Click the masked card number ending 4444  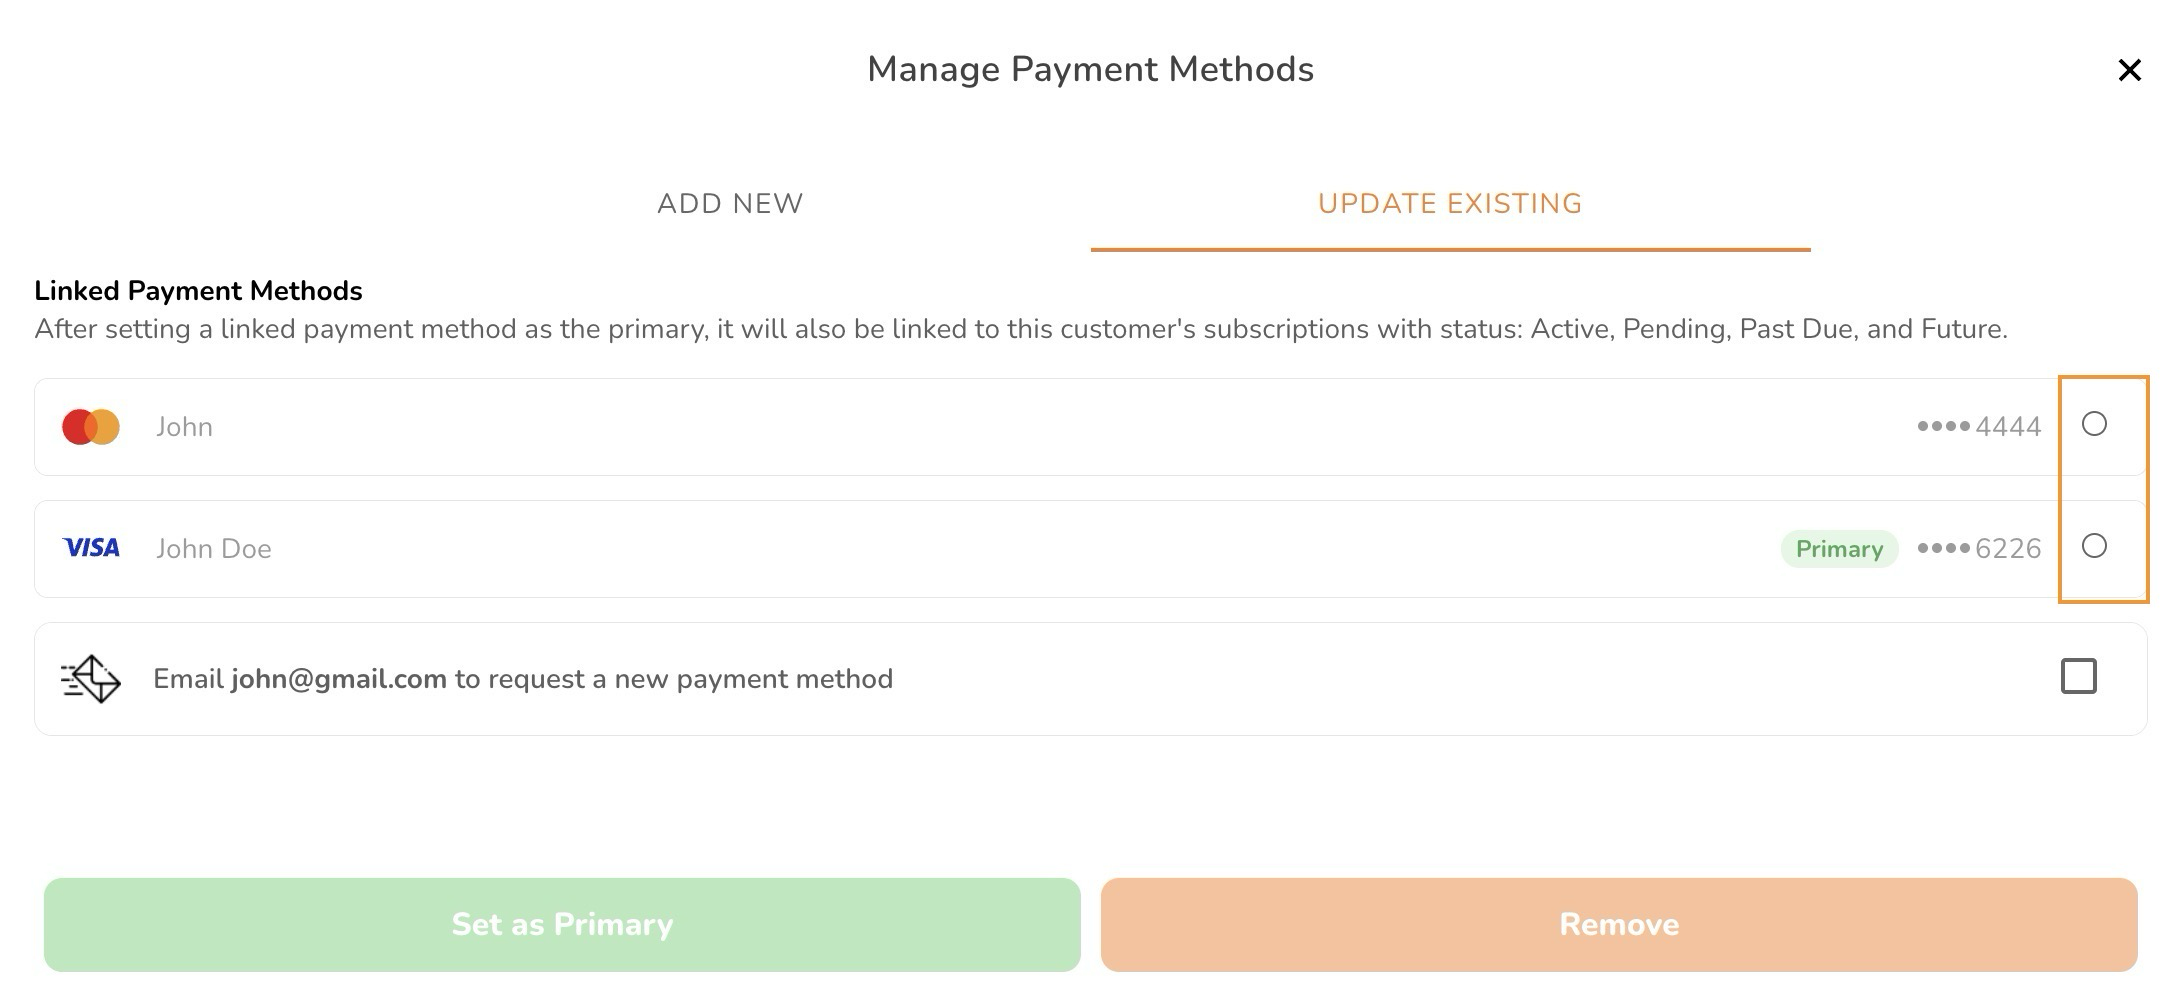click(x=1978, y=427)
